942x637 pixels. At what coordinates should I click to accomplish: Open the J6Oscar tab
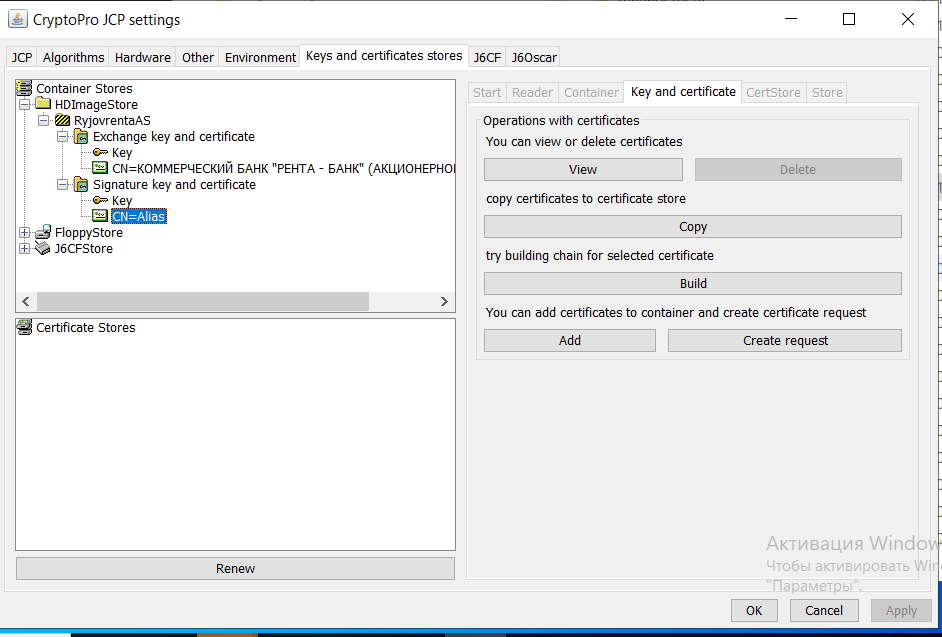(534, 57)
